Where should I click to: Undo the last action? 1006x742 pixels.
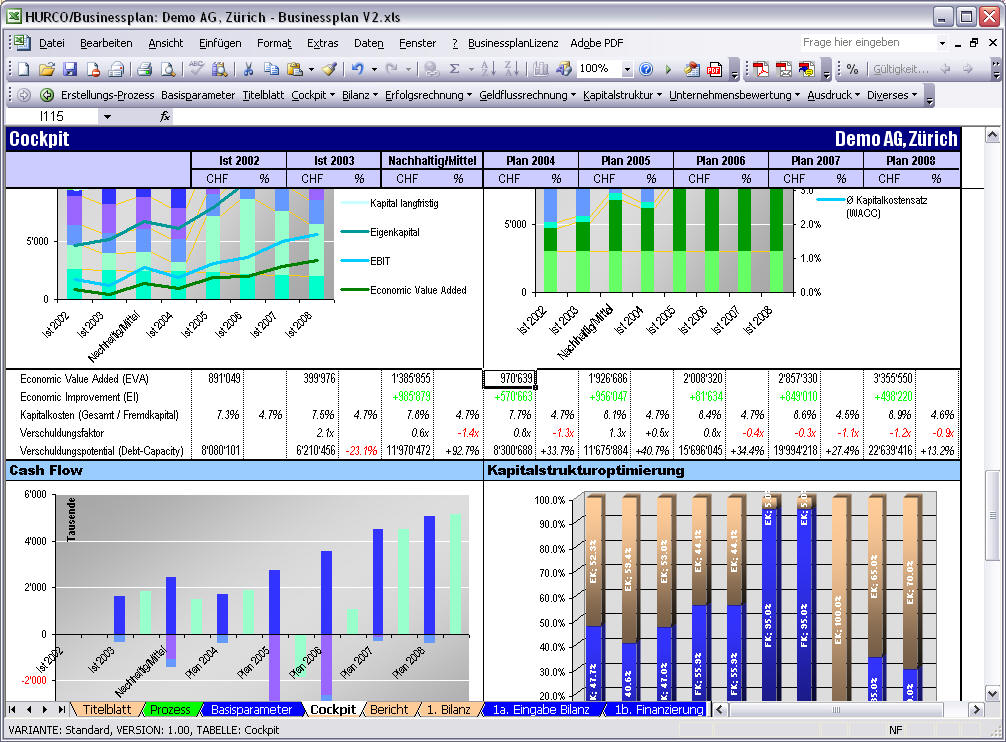(x=358, y=69)
